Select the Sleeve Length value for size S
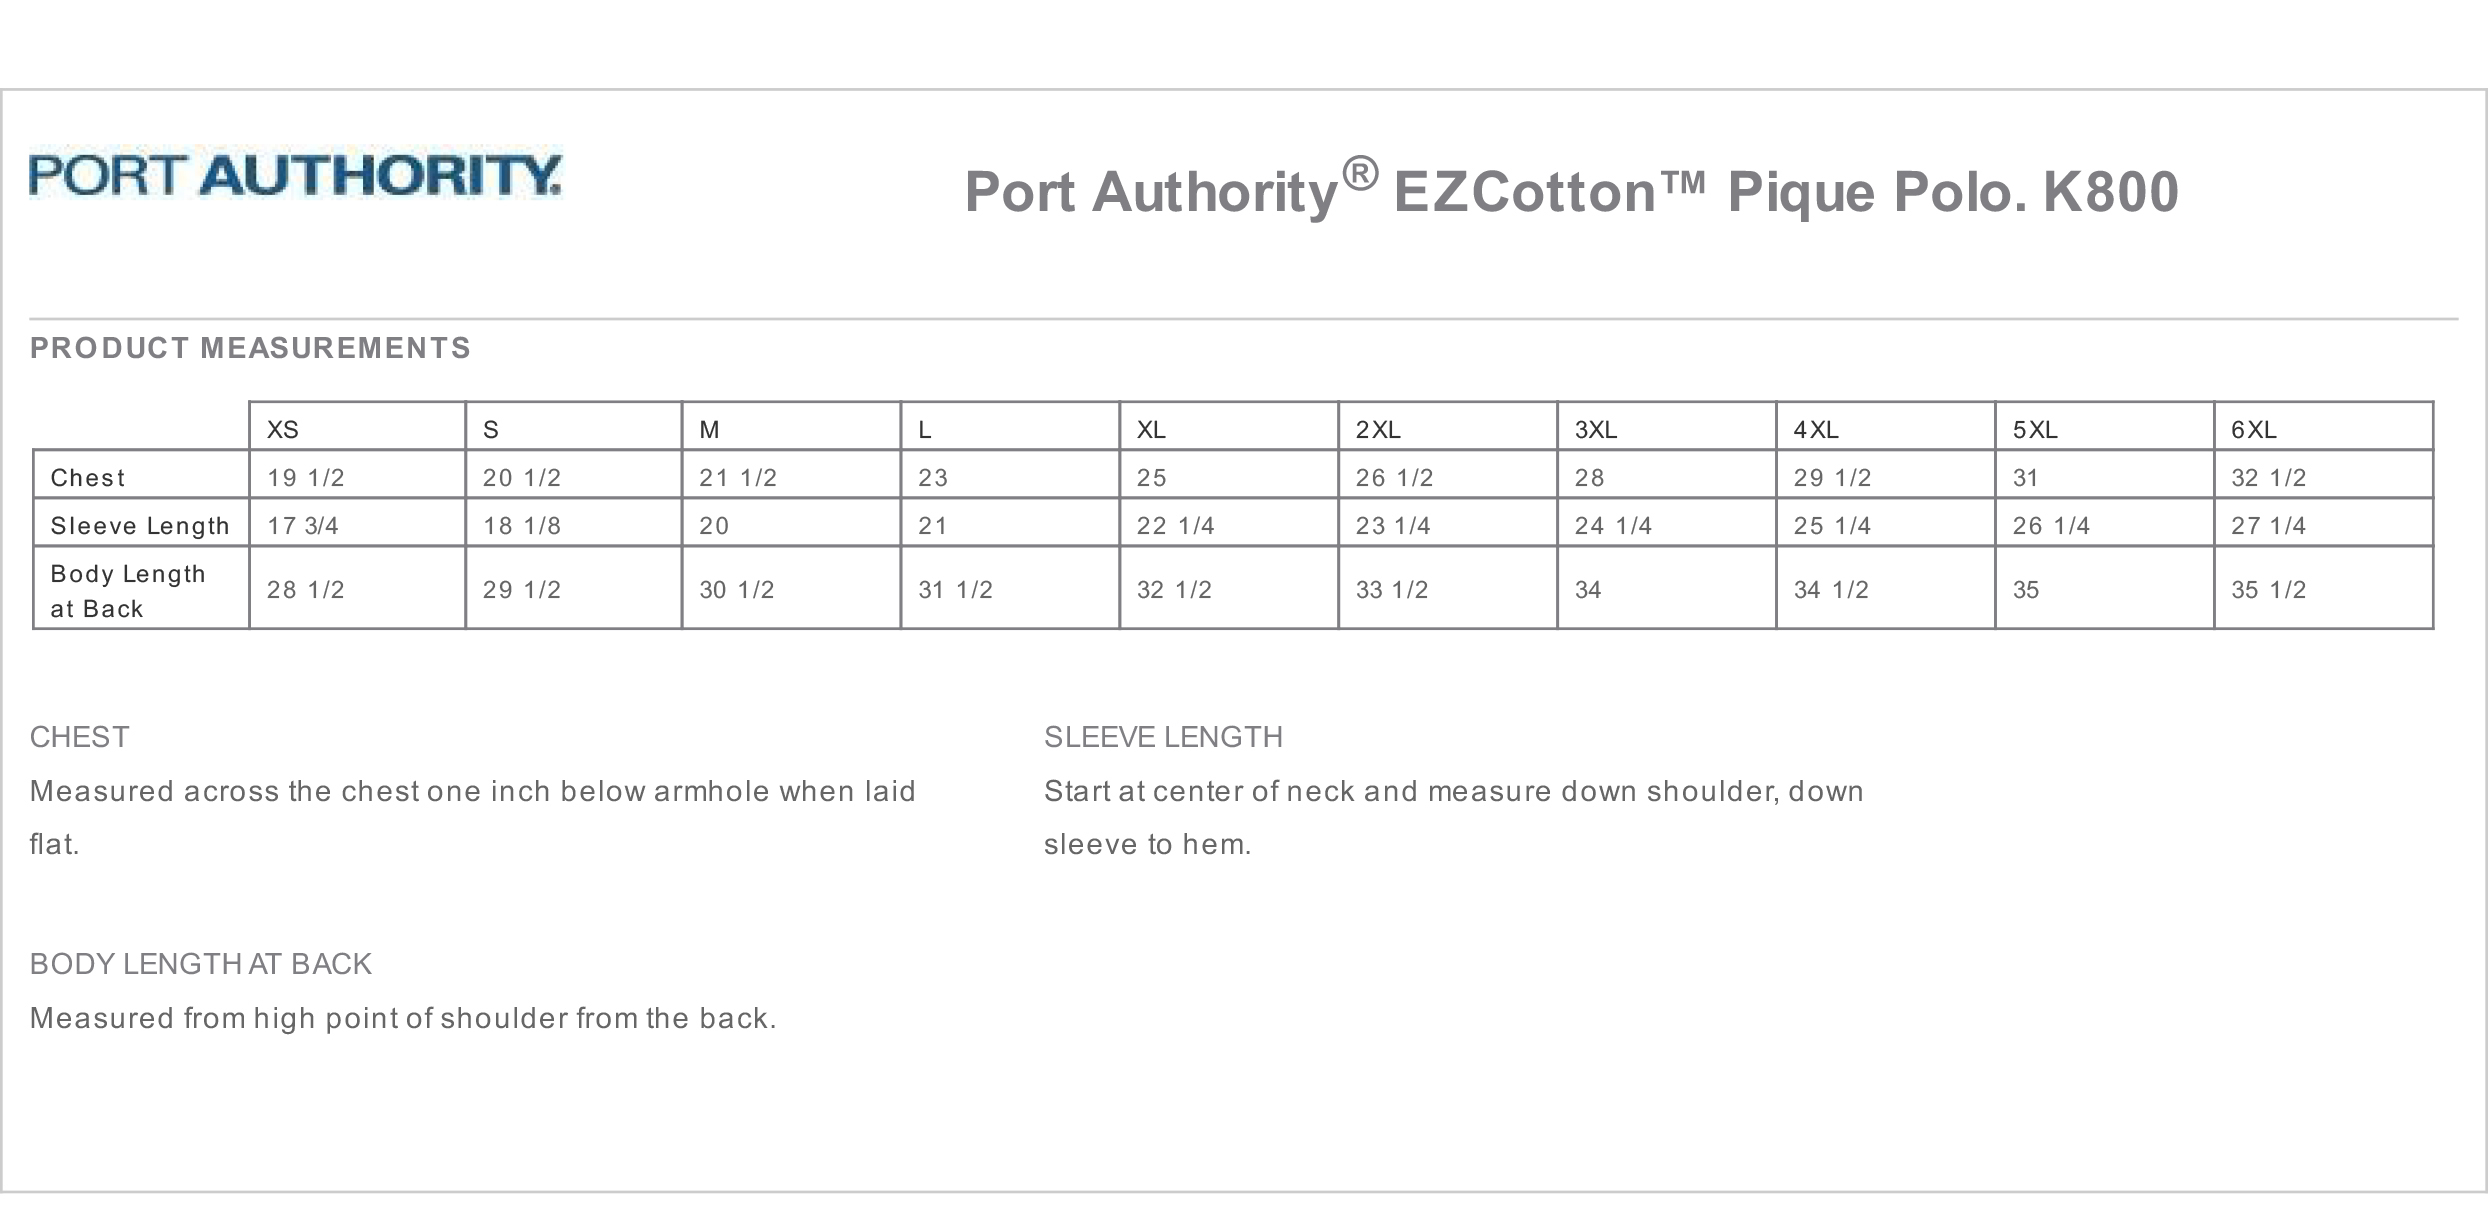 522,526
